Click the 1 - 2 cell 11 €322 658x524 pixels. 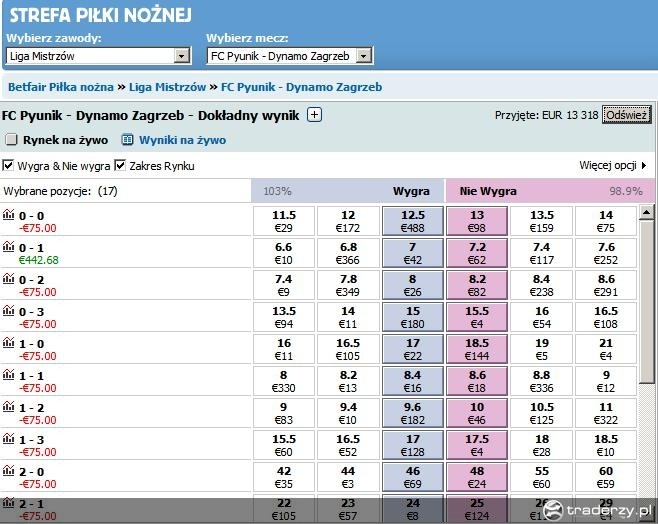click(606, 413)
